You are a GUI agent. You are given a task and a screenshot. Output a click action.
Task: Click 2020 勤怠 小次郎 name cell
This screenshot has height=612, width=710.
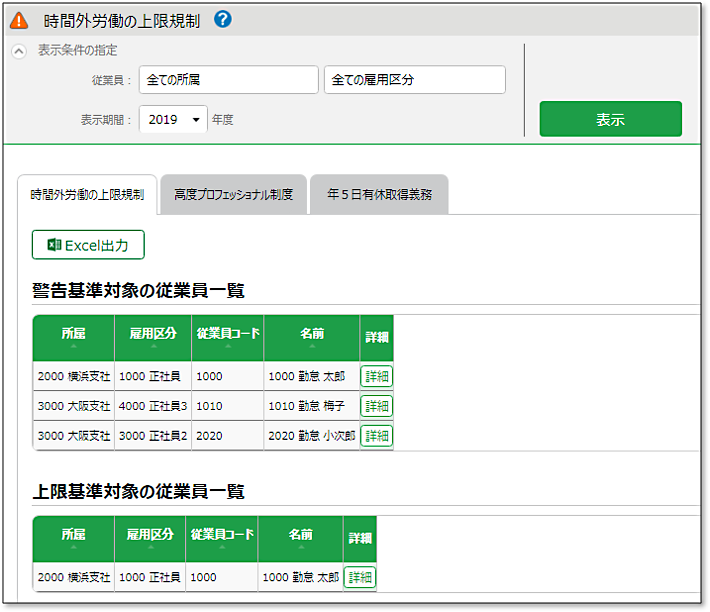tap(312, 436)
